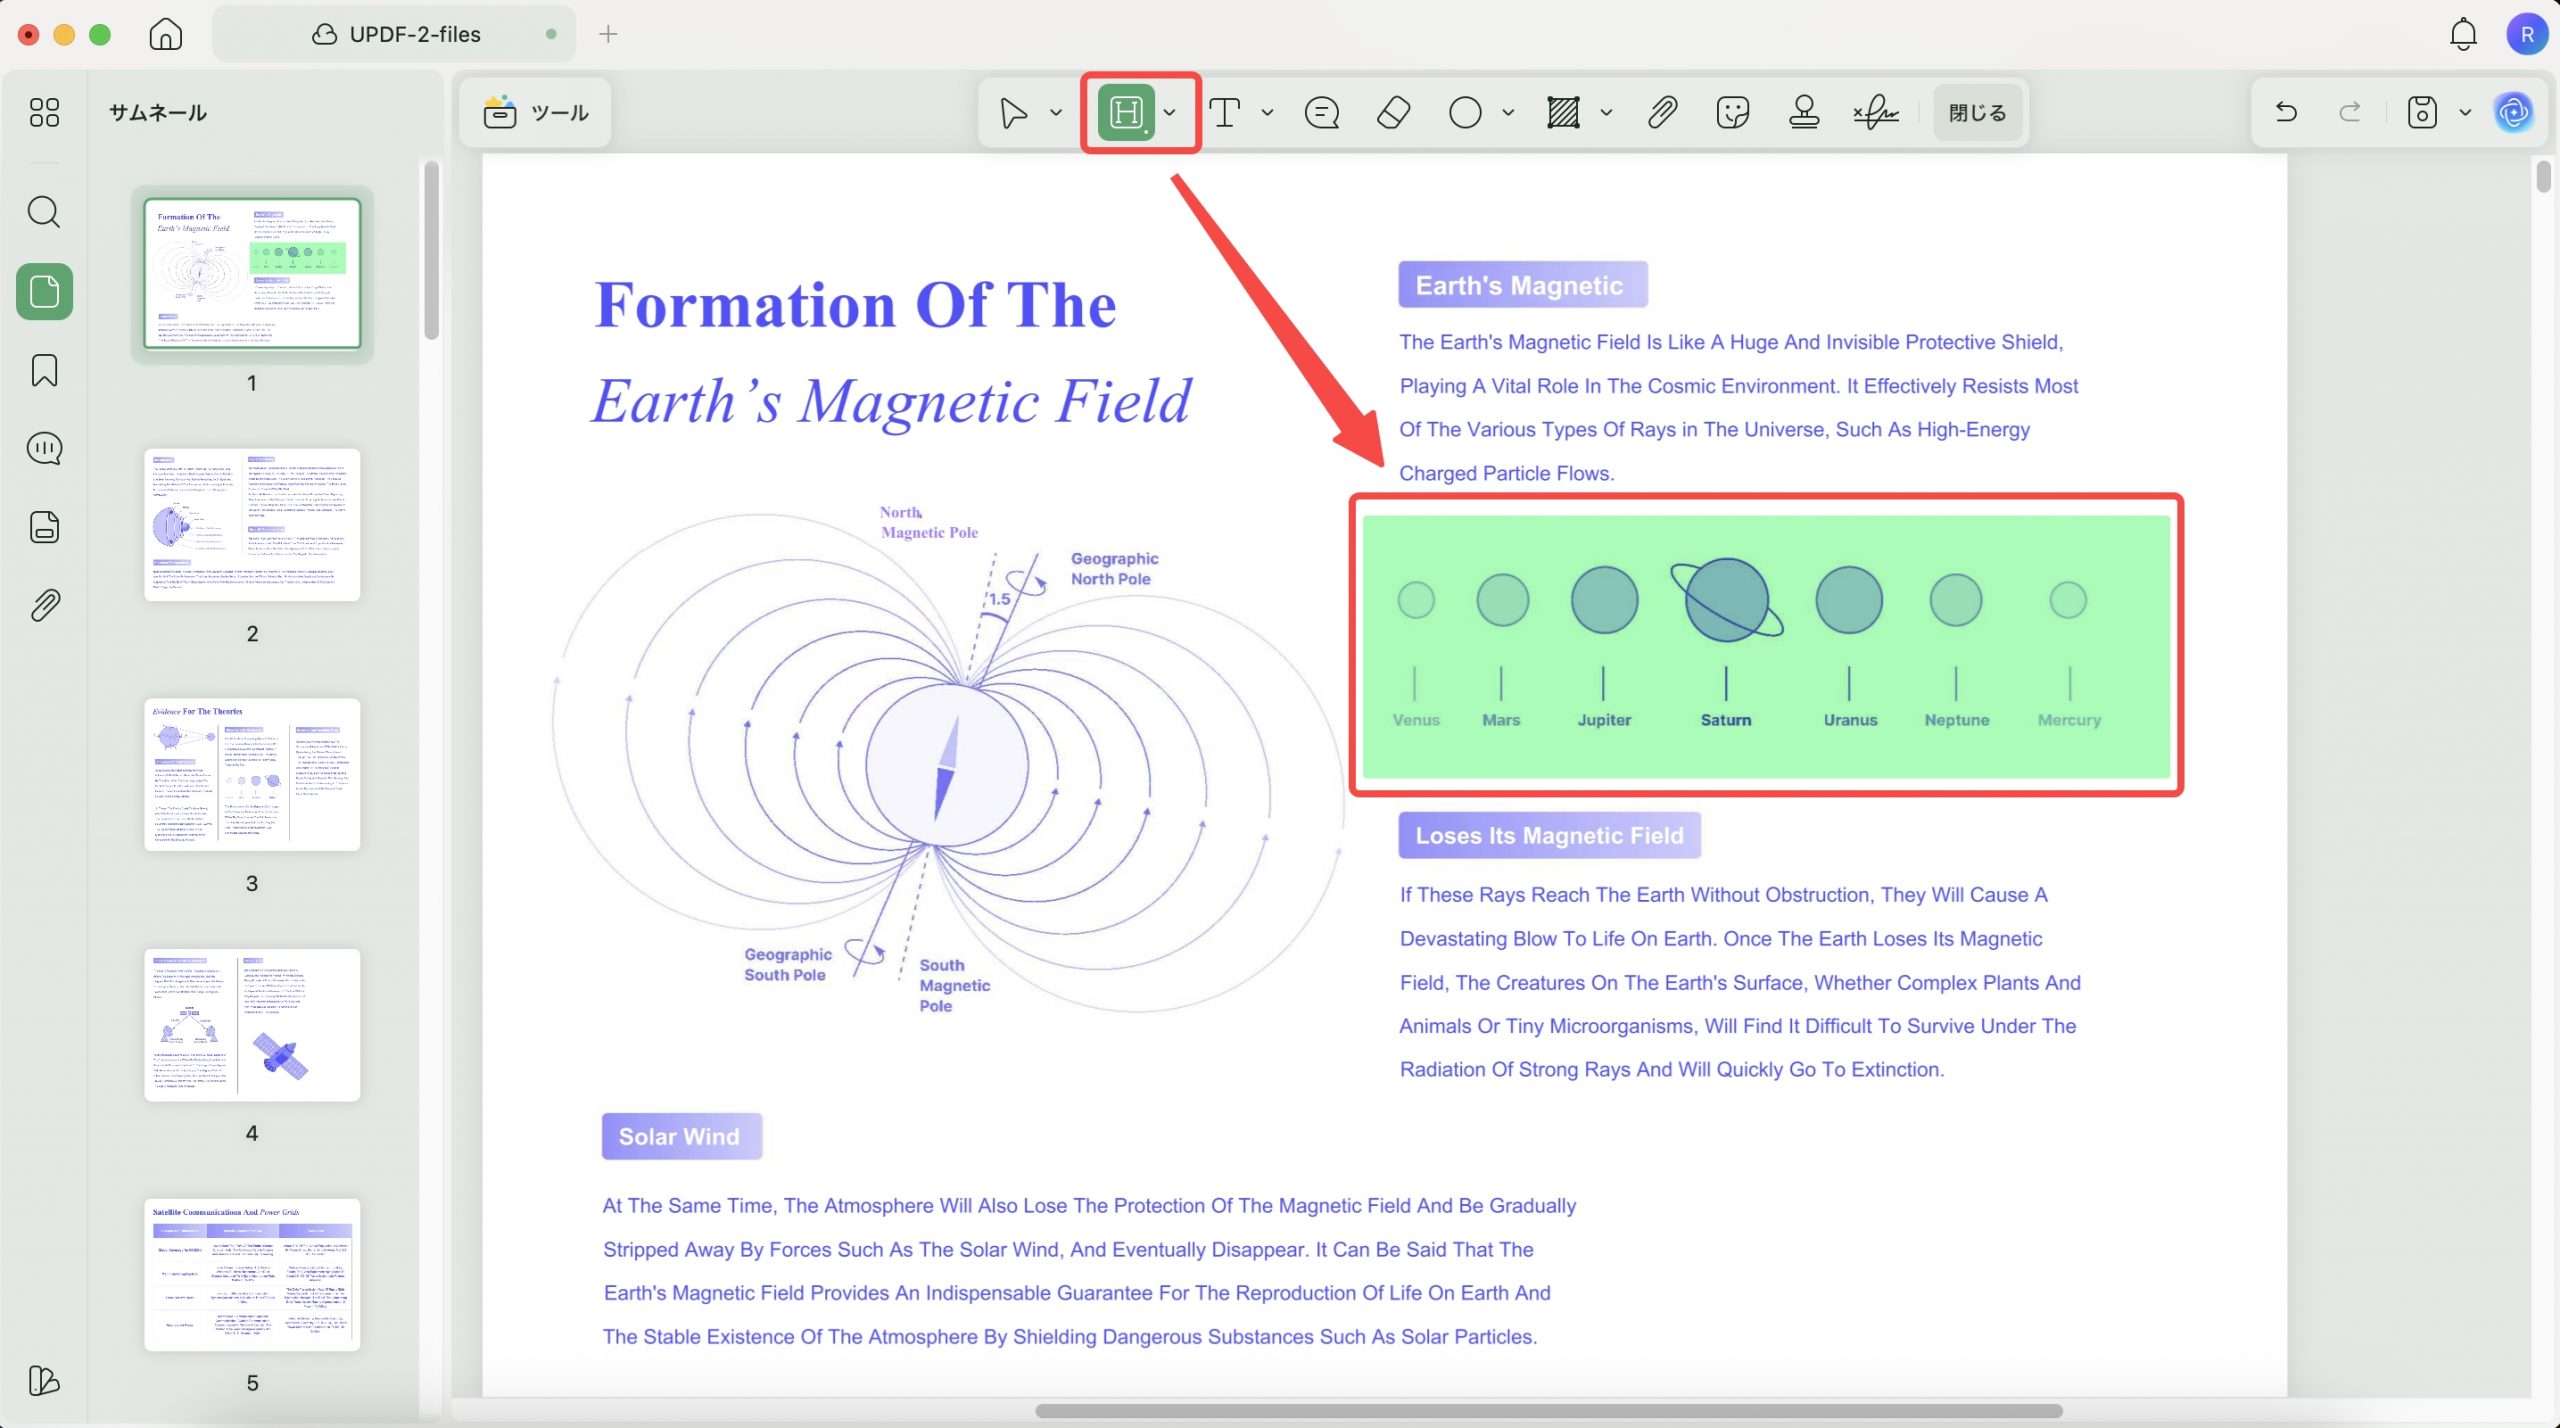Expand the text tool dropdown arrow
The width and height of the screenshot is (2560, 1428).
1268,113
